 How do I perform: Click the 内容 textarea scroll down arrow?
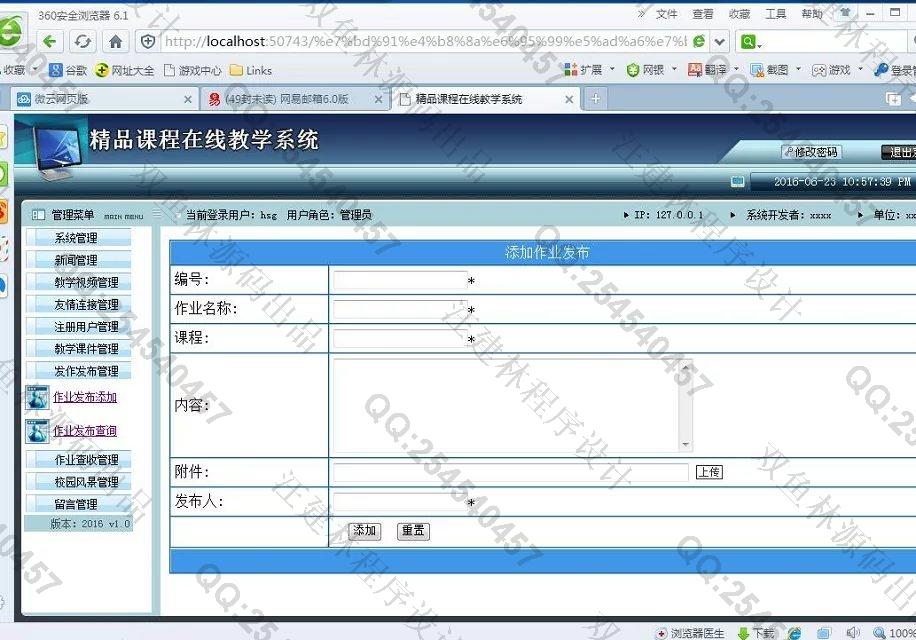pyautogui.click(x=686, y=445)
